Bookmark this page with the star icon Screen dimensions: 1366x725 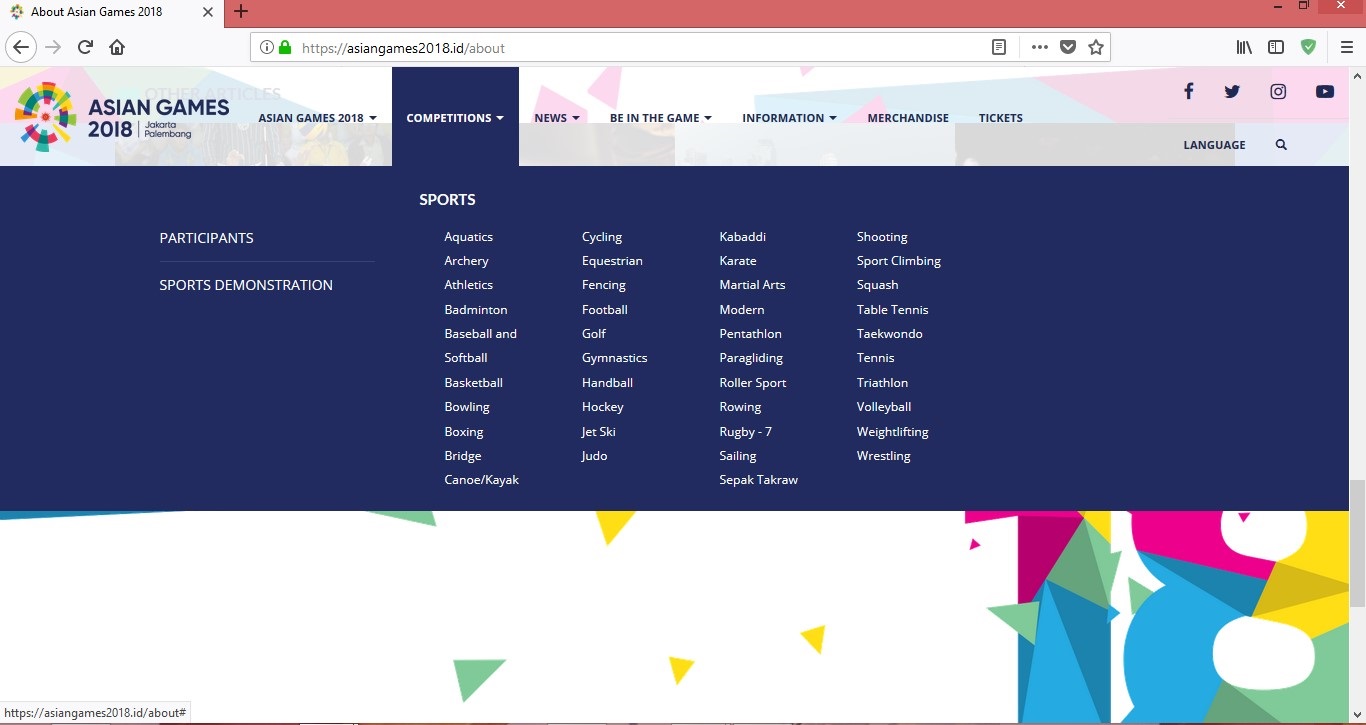(x=1096, y=47)
